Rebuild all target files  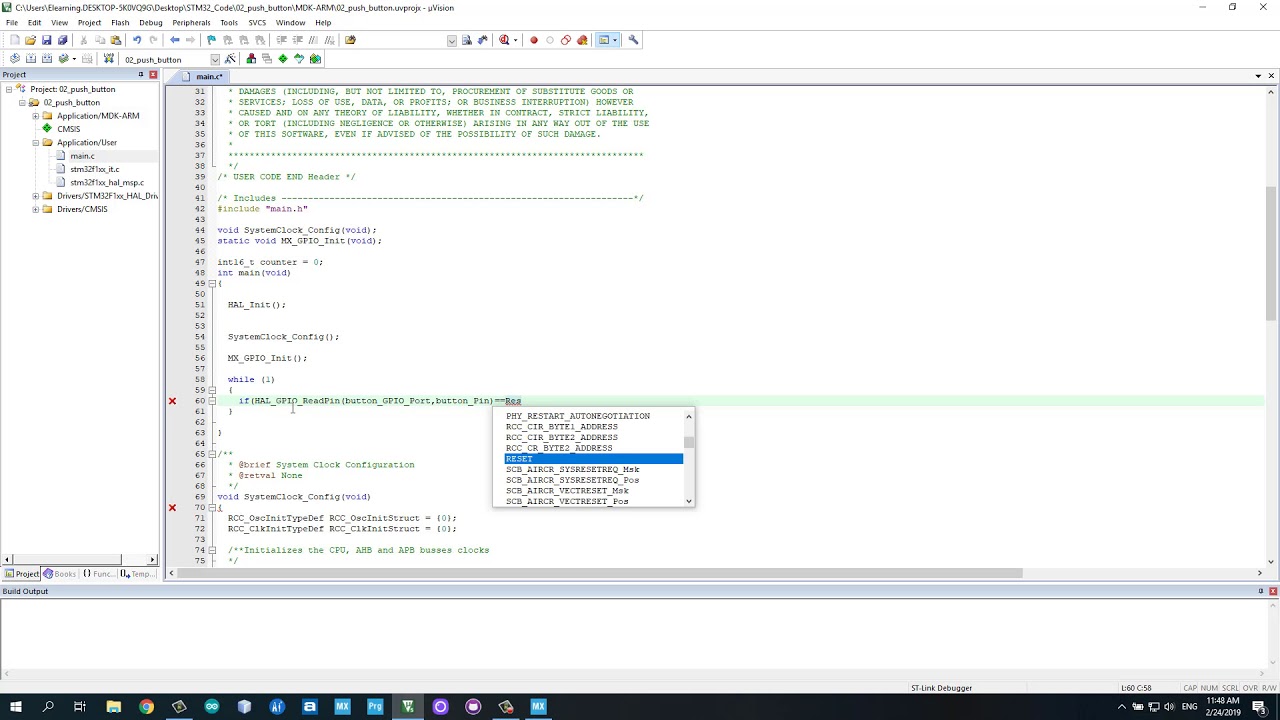46,59
